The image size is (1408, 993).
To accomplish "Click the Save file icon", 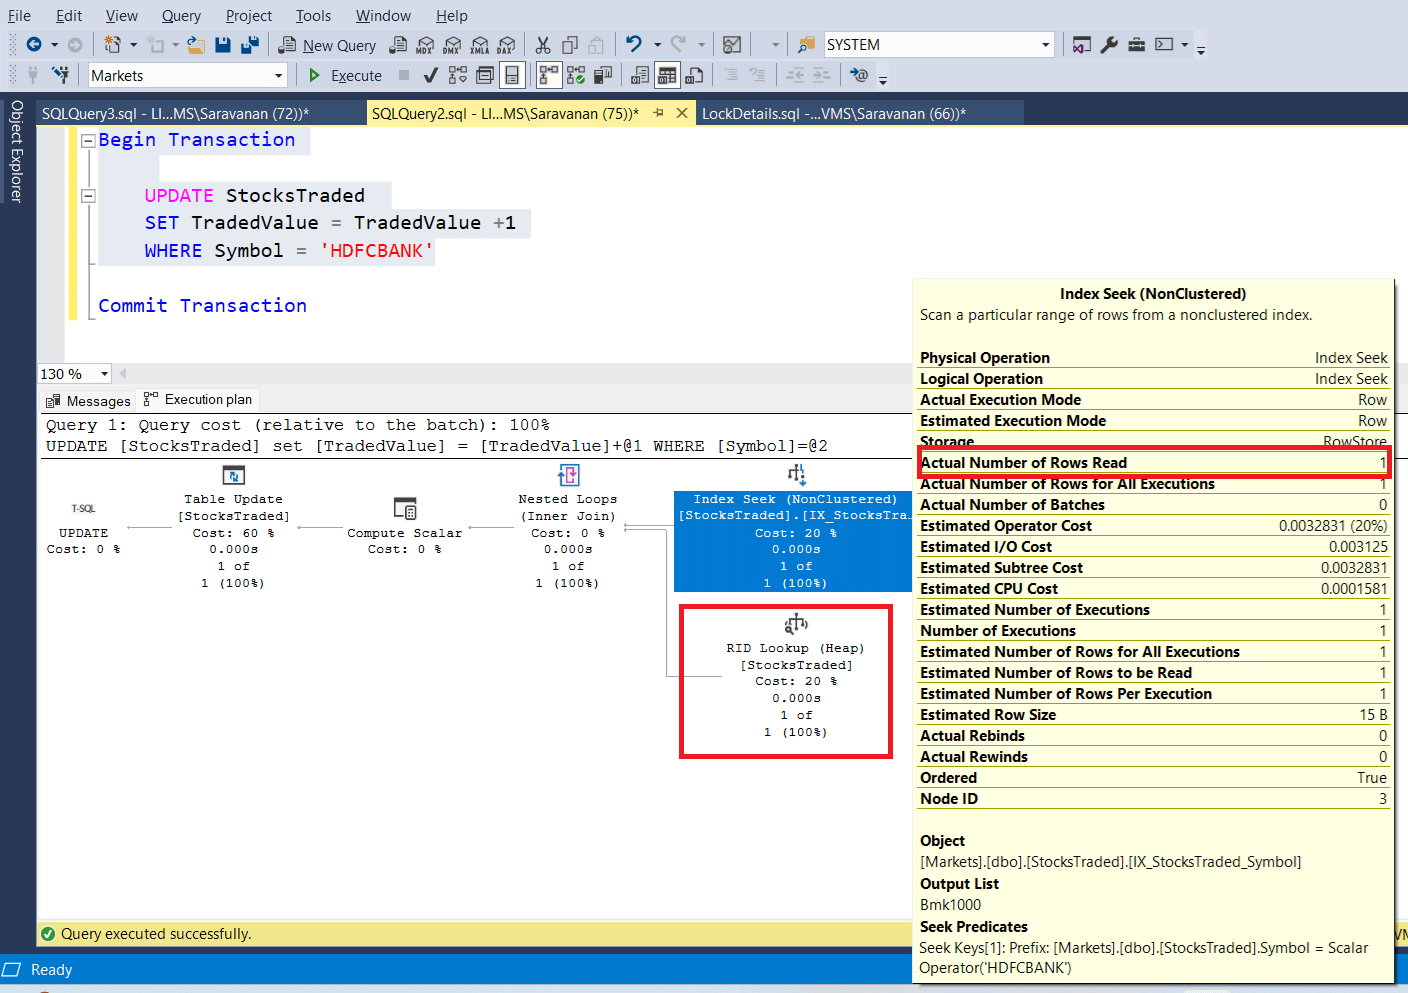I will (x=223, y=45).
